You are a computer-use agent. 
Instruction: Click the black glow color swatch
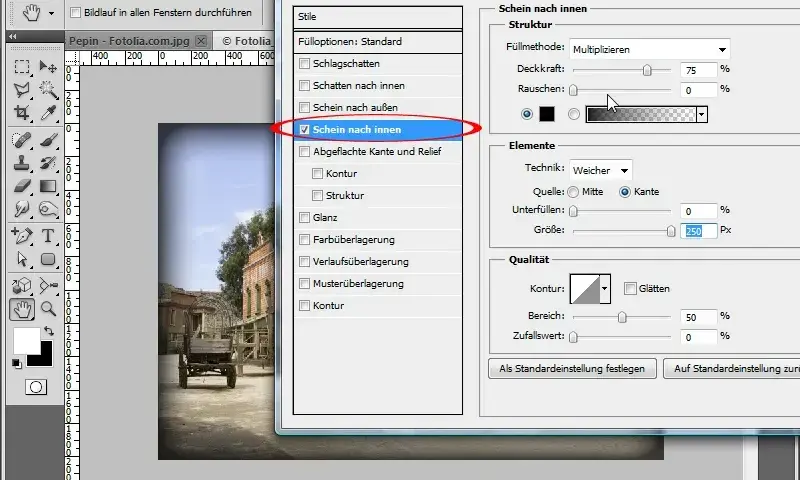pos(547,114)
